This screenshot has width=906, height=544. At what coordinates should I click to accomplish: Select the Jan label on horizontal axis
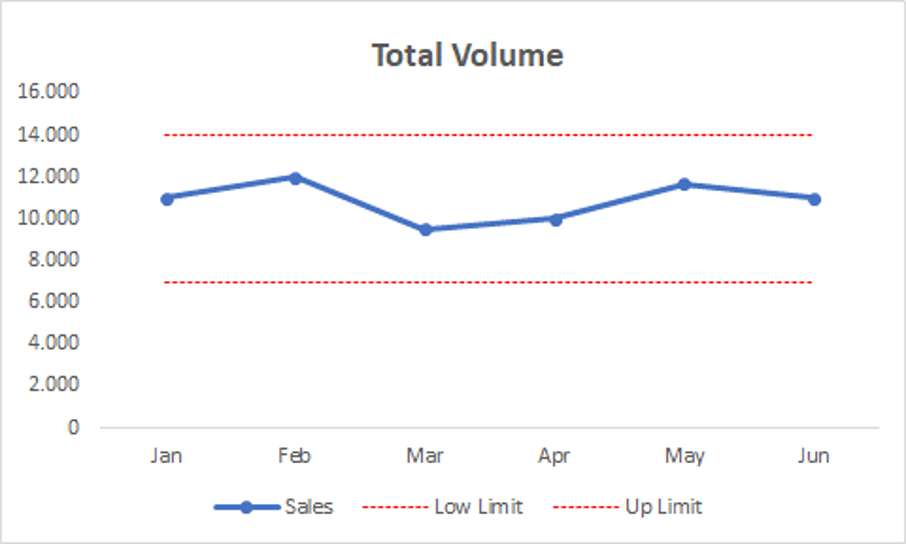(x=167, y=456)
